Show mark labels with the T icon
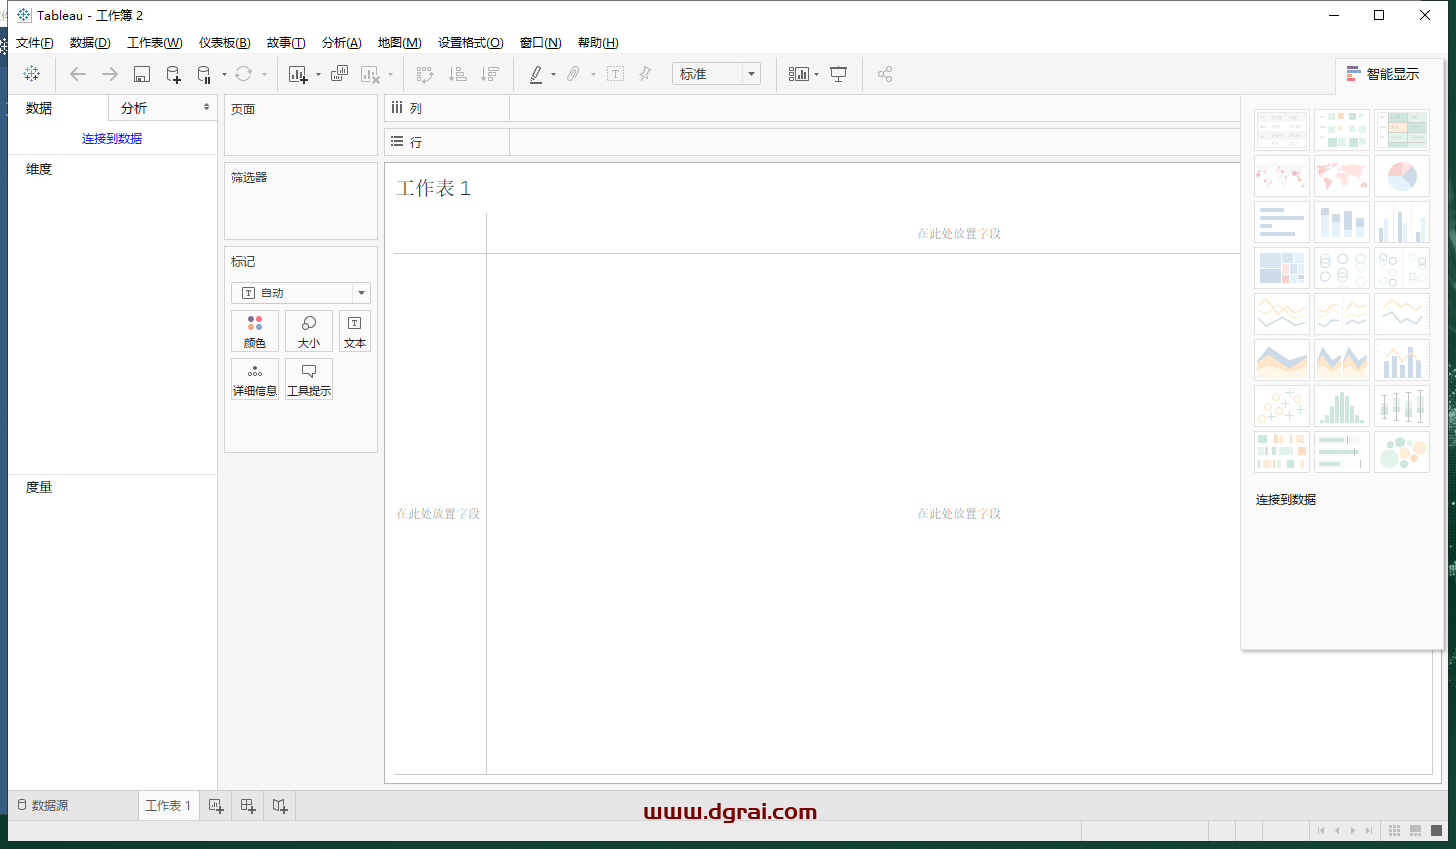 click(x=615, y=74)
